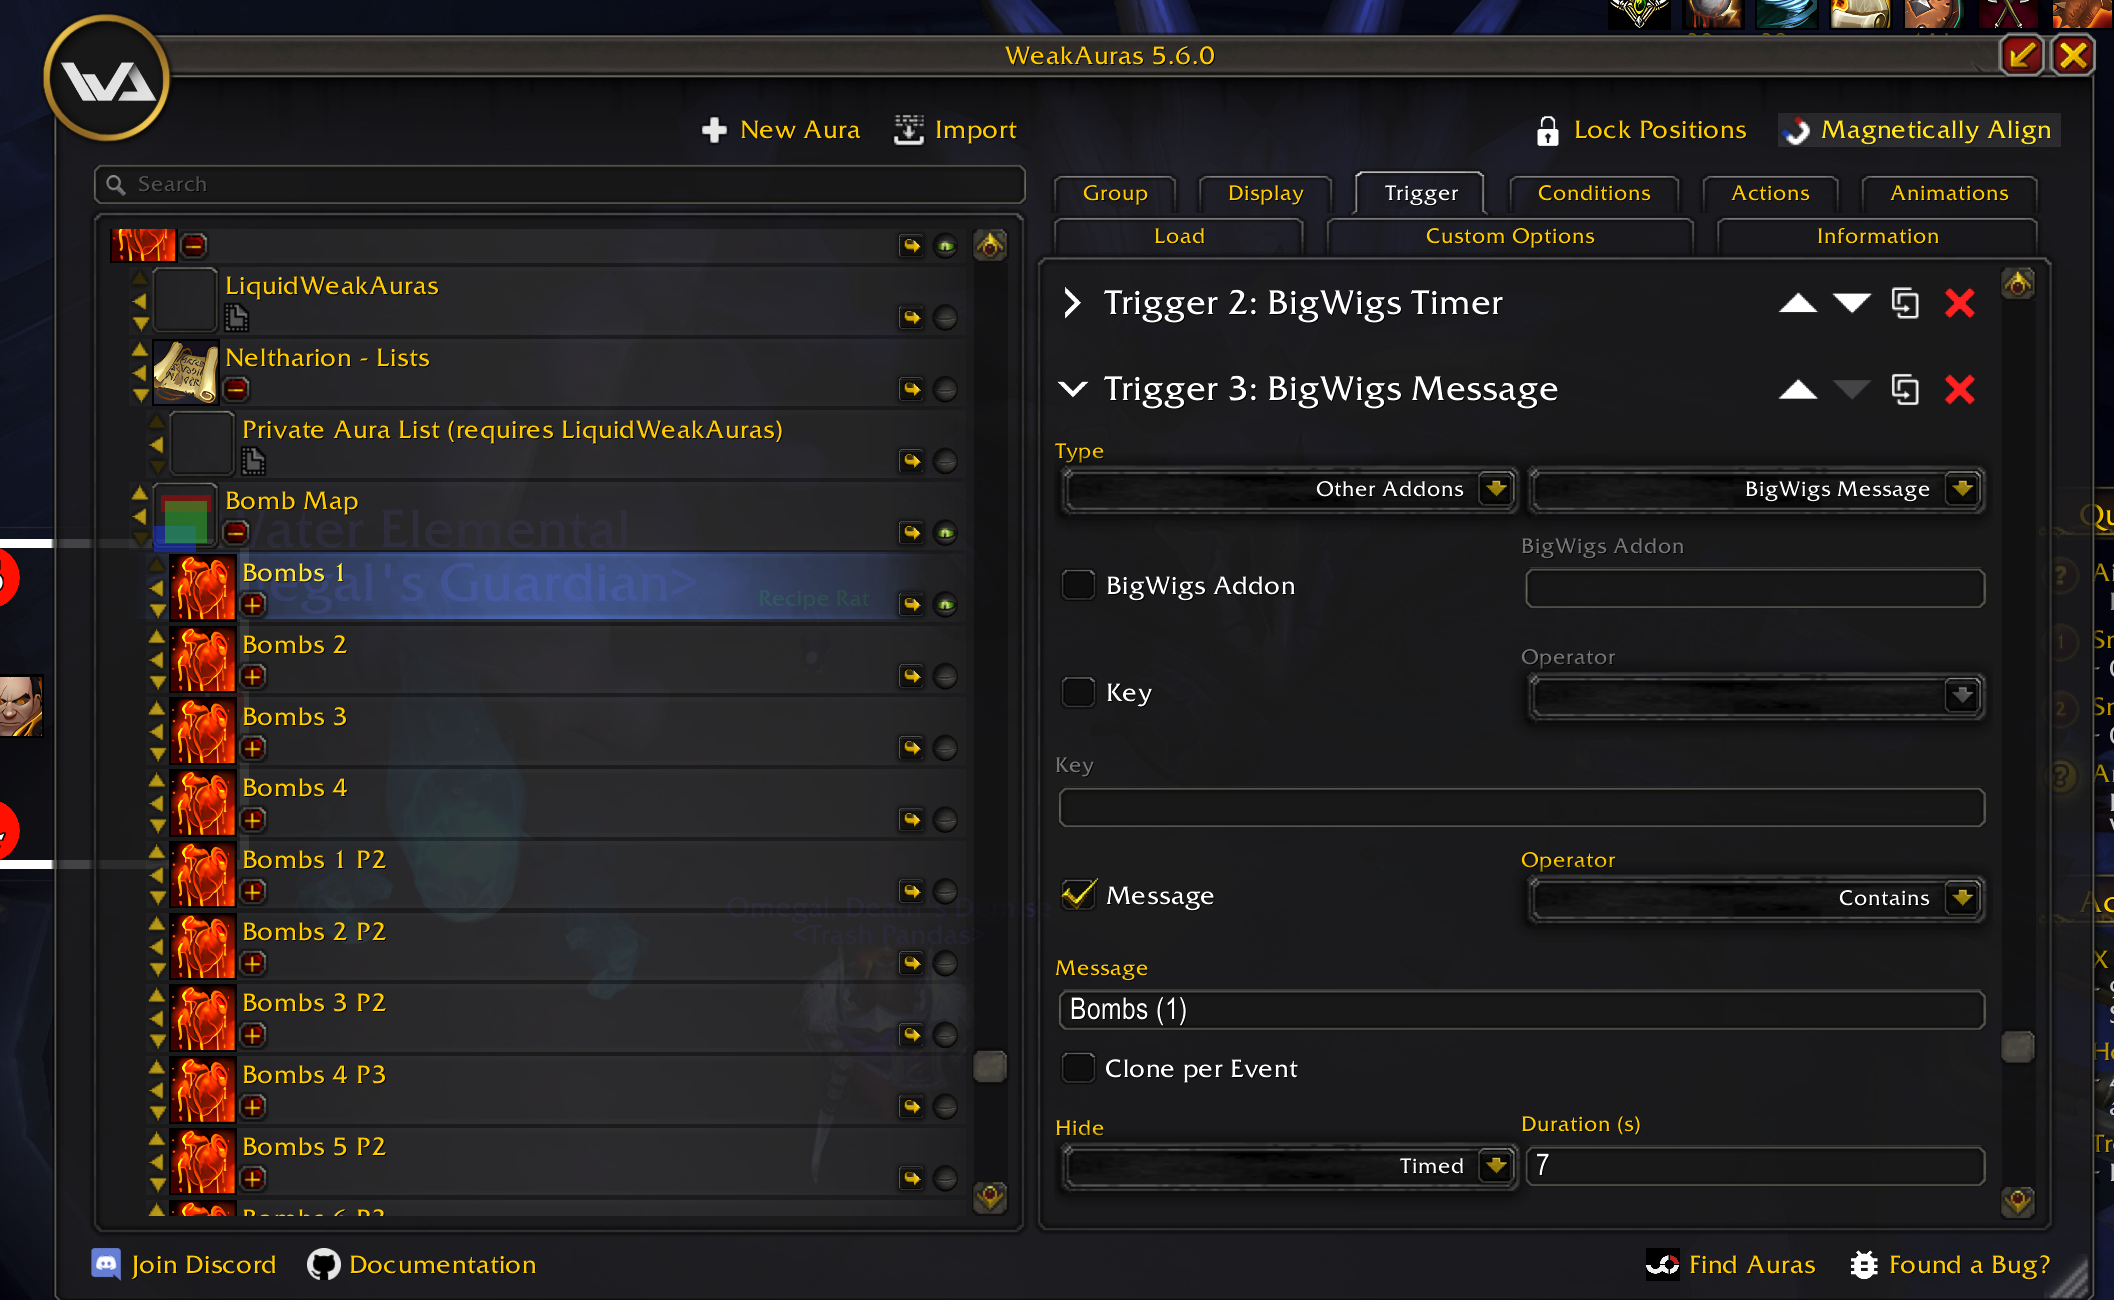Image resolution: width=2114 pixels, height=1300 pixels.
Task: Open the Custom Options tab
Action: pyautogui.click(x=1509, y=236)
